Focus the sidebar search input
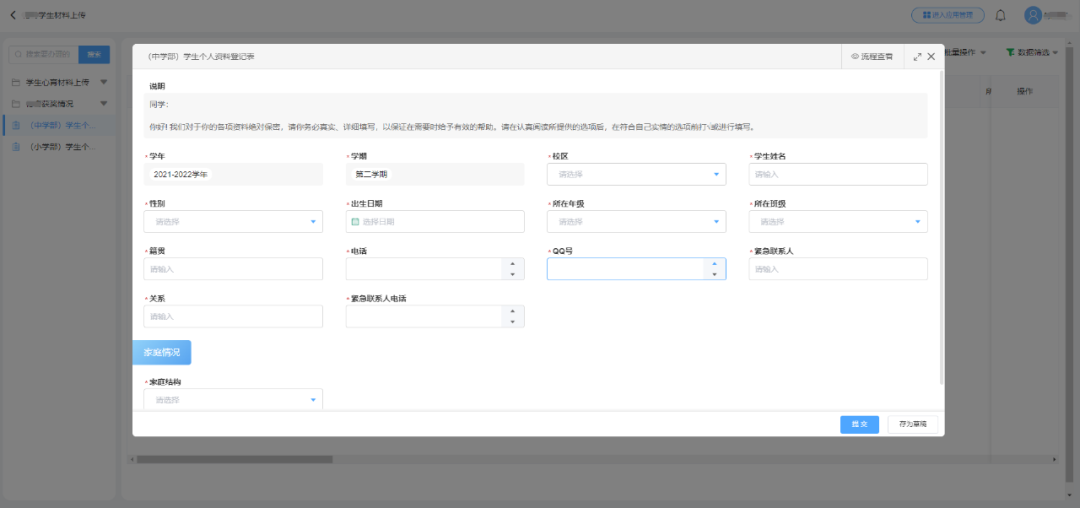The image size is (1080, 508). (x=44, y=54)
